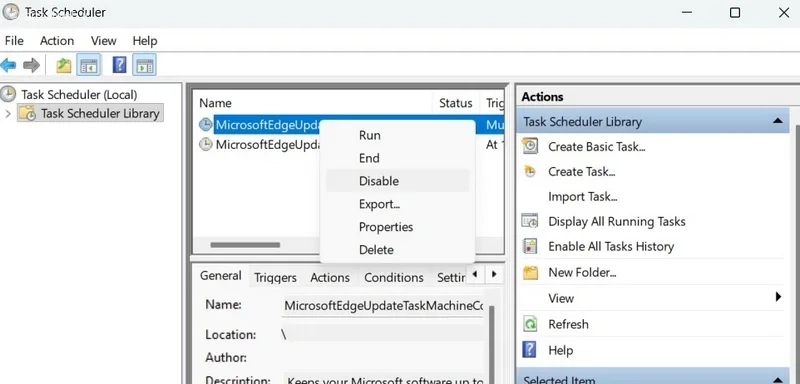Click the Display All Running Tasks icon
The height and width of the screenshot is (384, 800).
point(530,221)
